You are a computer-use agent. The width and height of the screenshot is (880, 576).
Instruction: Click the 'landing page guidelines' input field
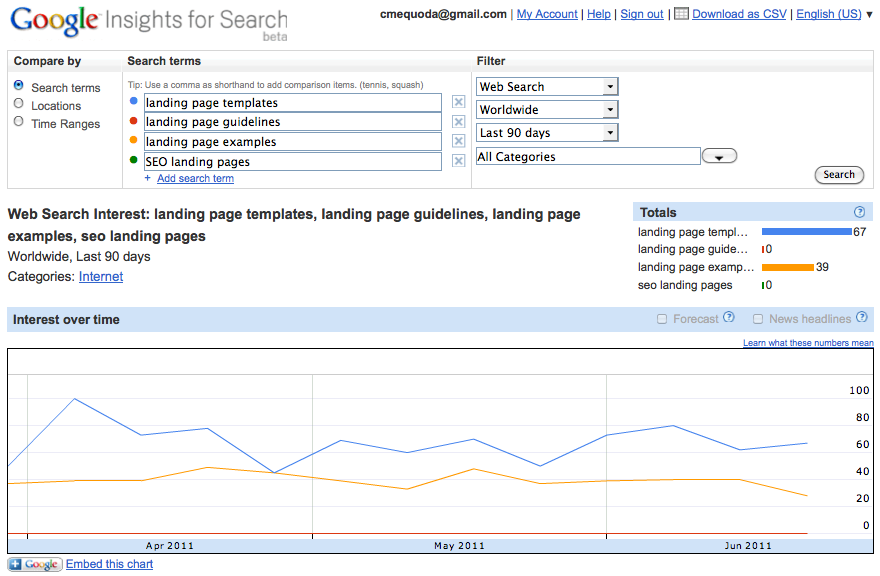292,122
